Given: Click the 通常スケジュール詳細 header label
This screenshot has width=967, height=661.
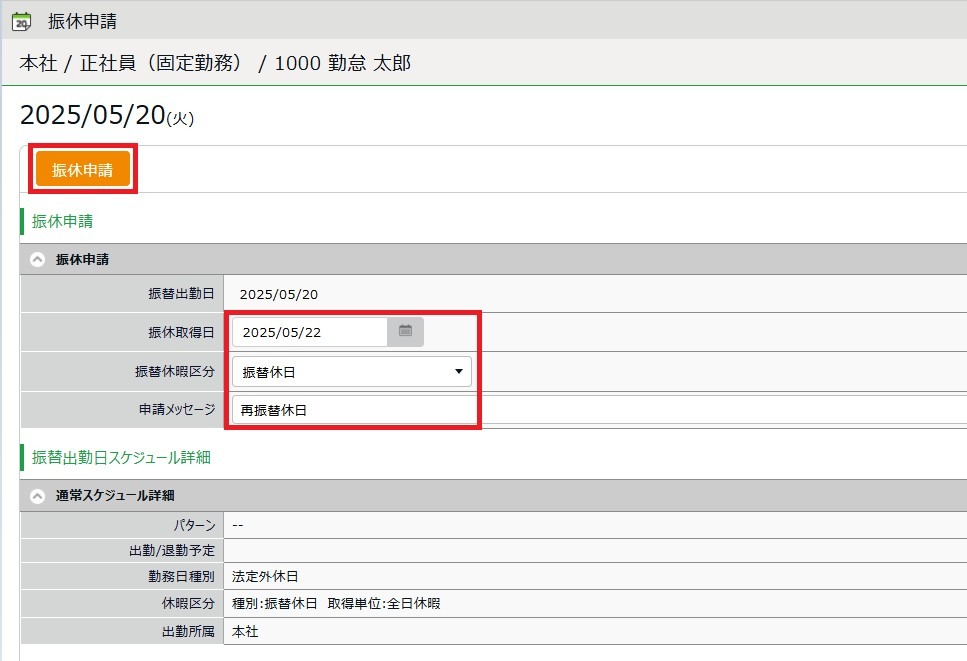Looking at the screenshot, I should click(117, 495).
